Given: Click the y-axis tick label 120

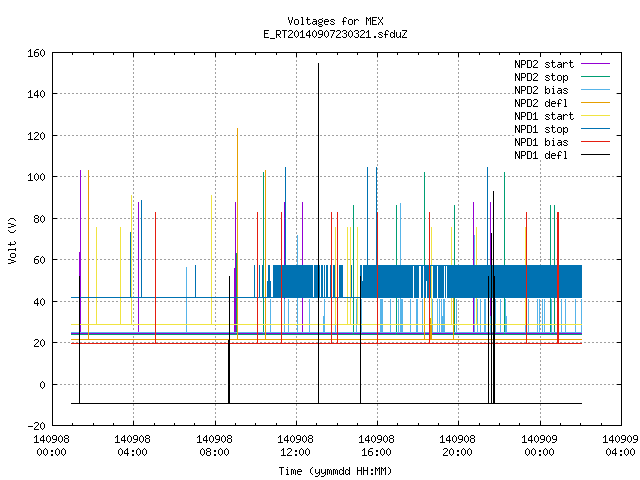Looking at the screenshot, I should (x=36, y=136).
